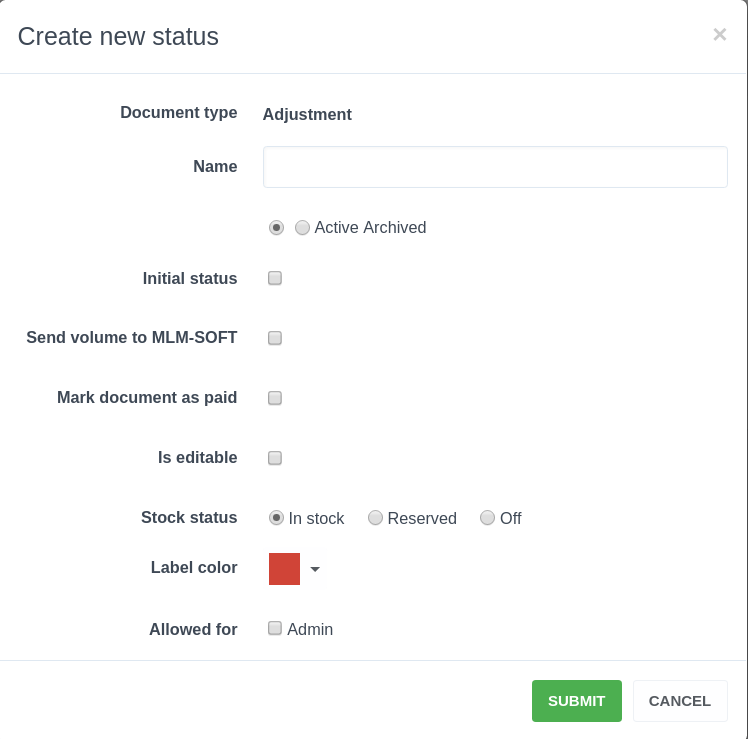Screen dimensions: 748x739
Task: Click the Stock status field label
Action: click(x=189, y=518)
